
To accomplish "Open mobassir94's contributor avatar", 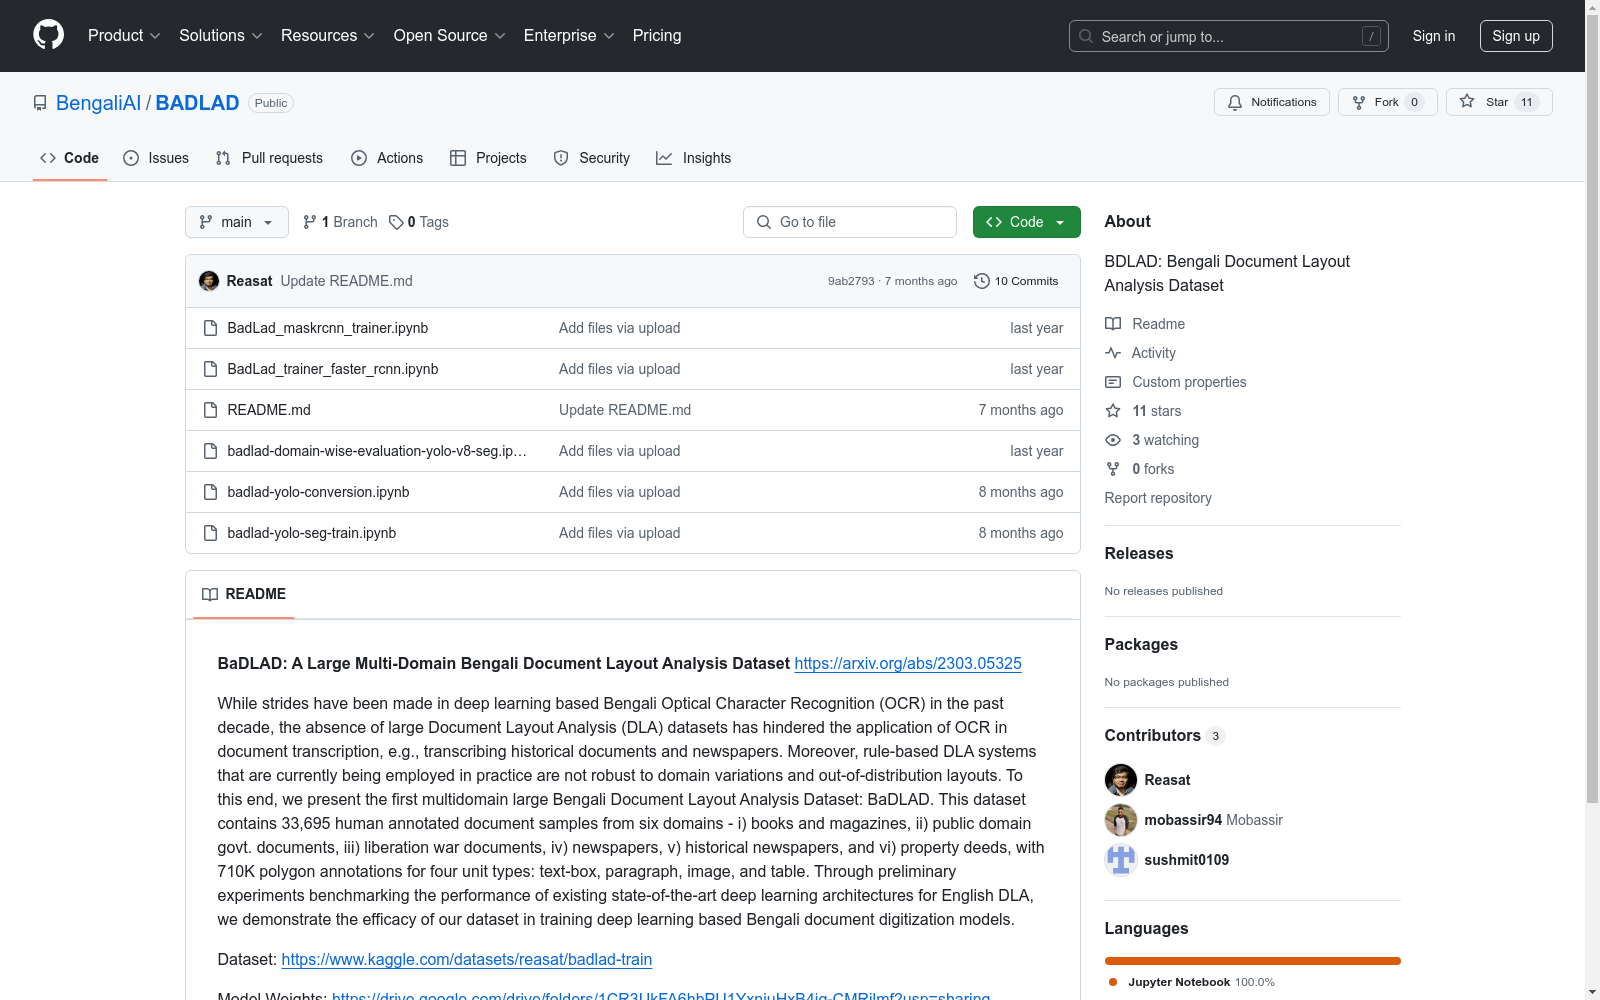I will point(1121,820).
